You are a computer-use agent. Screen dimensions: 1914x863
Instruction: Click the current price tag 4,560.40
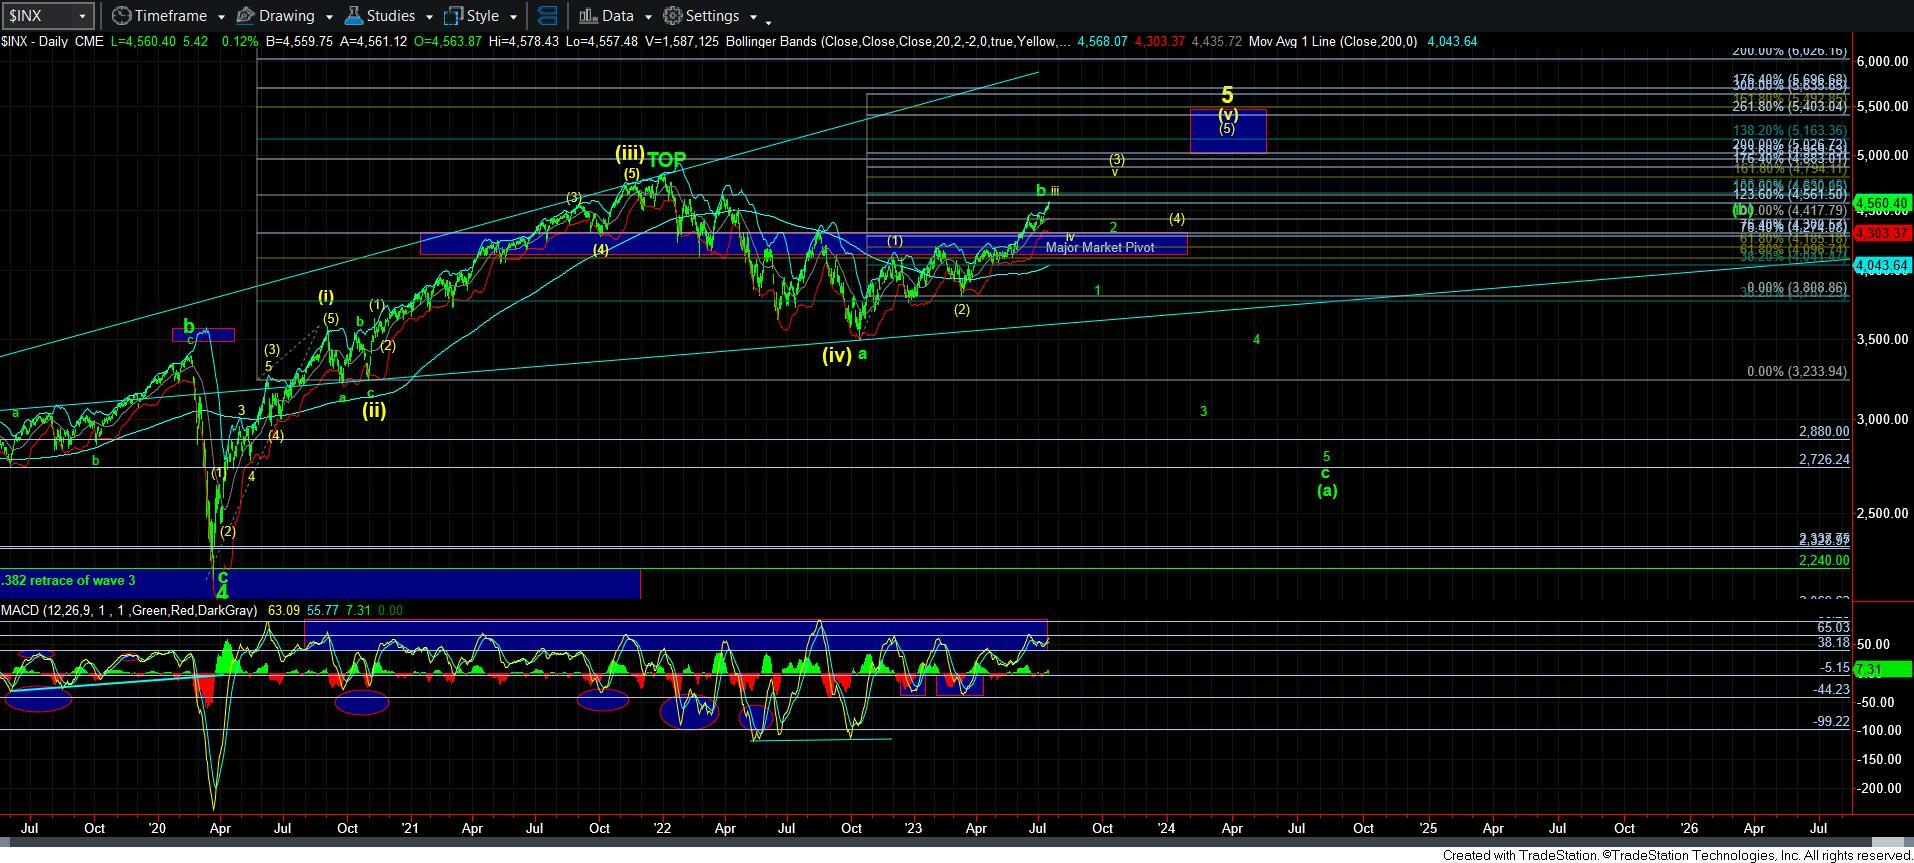click(x=1883, y=204)
